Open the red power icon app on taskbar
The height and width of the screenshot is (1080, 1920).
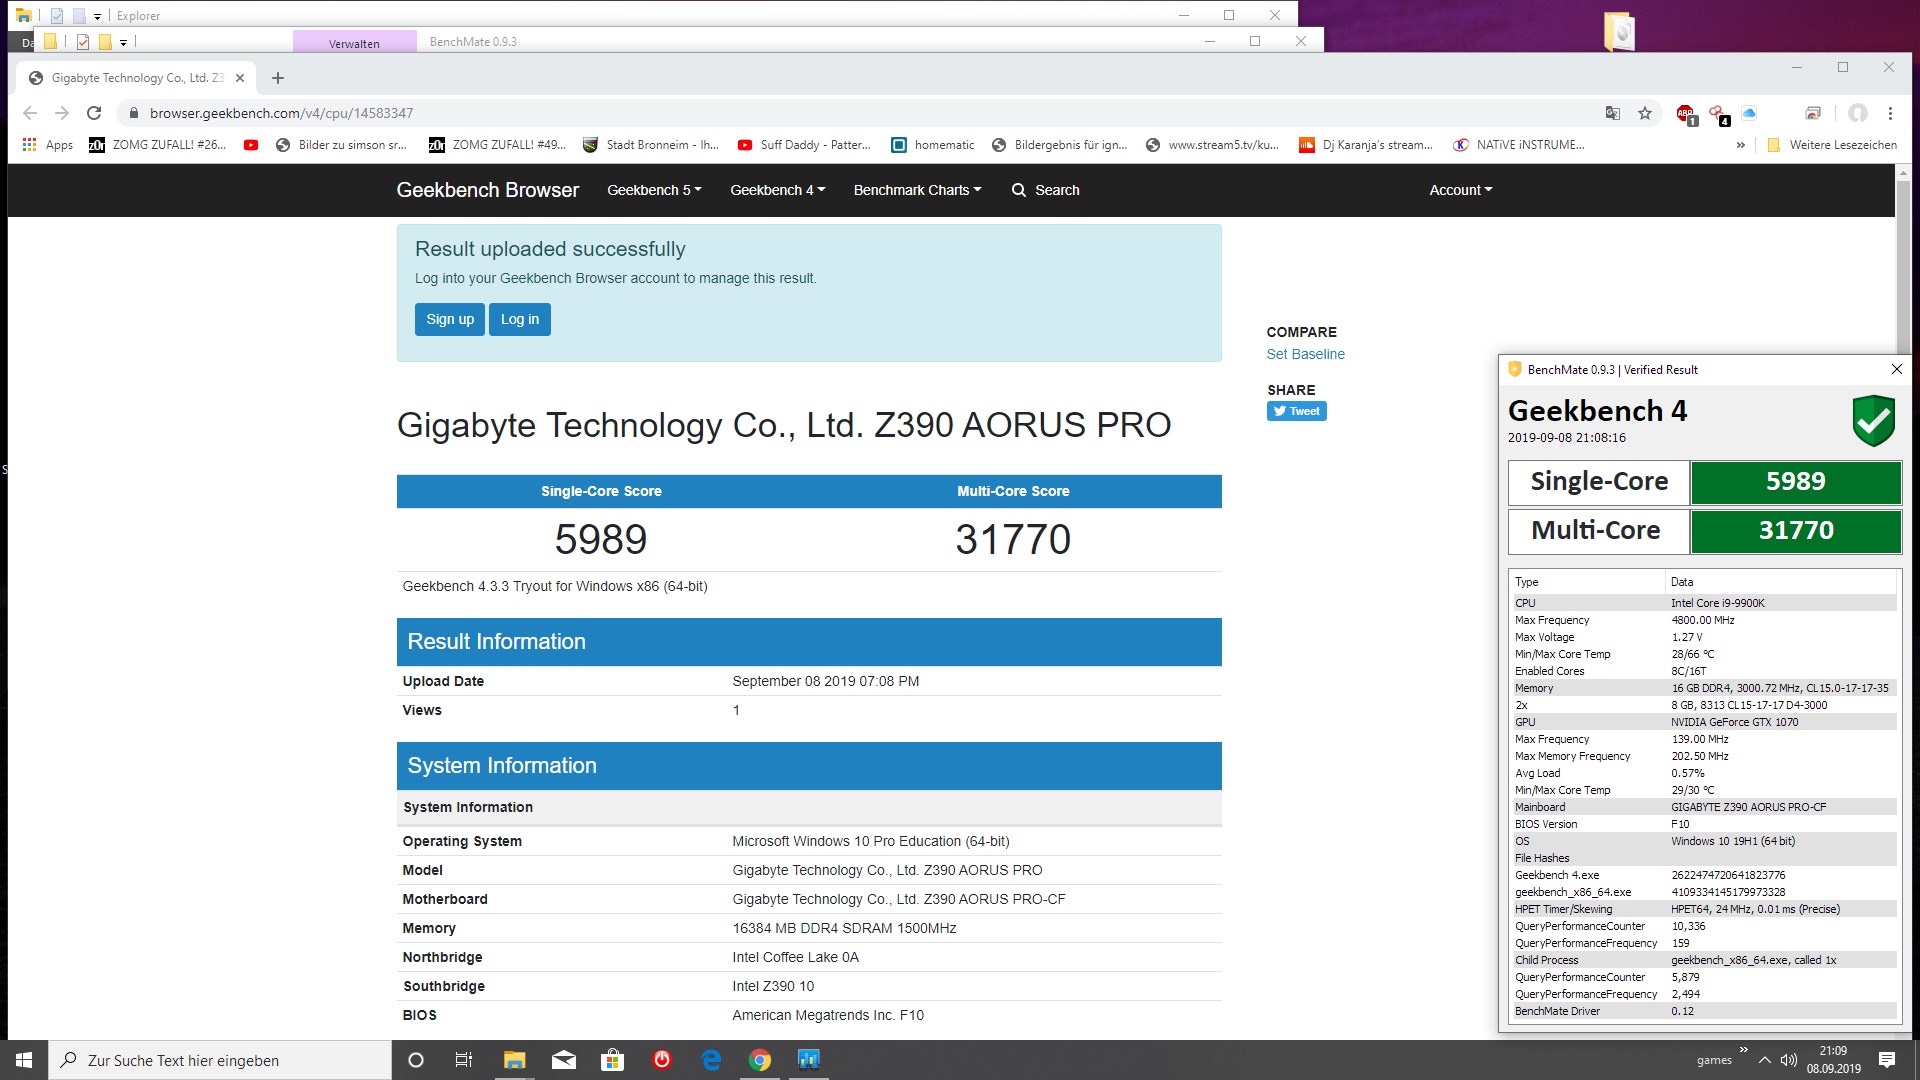[662, 1060]
